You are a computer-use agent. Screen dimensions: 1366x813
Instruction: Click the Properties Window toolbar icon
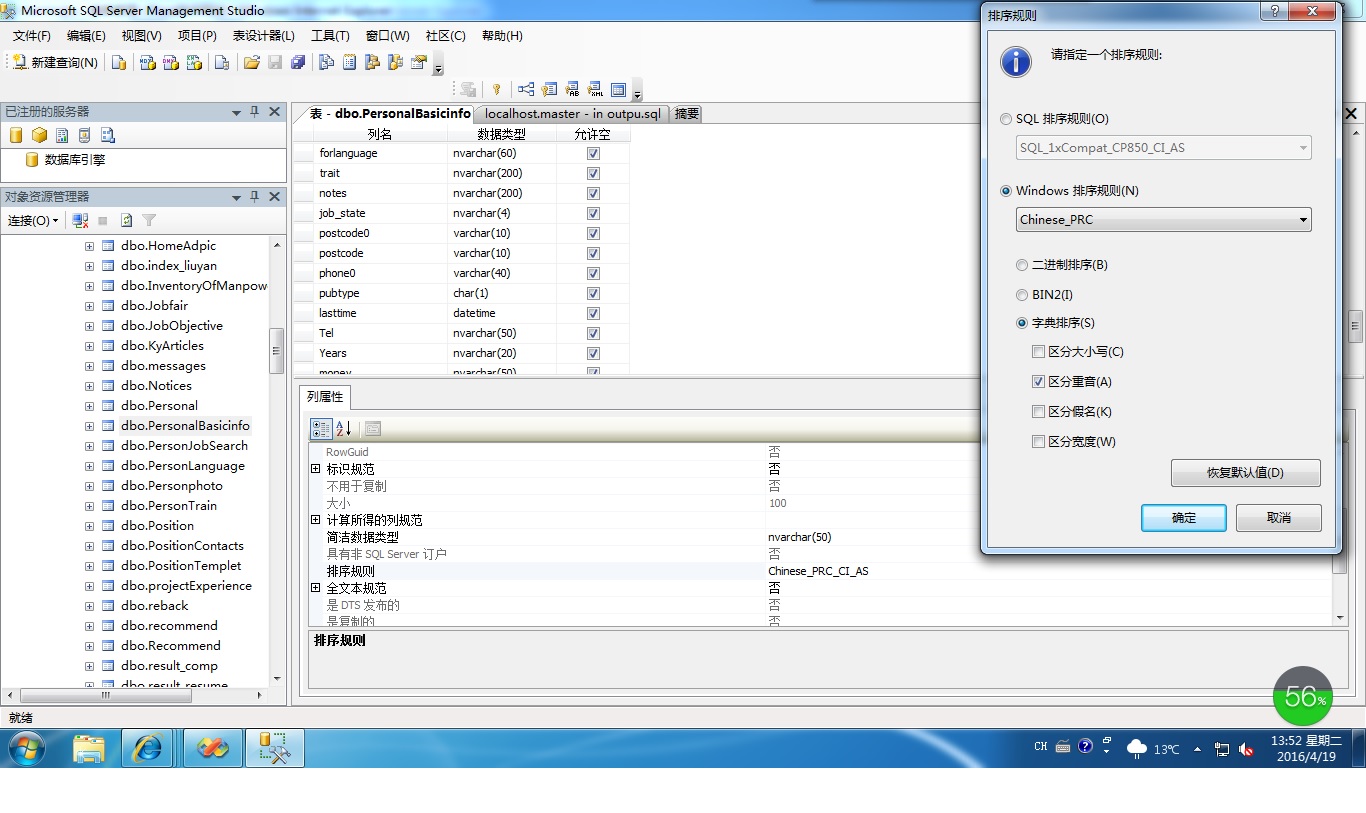(x=419, y=62)
